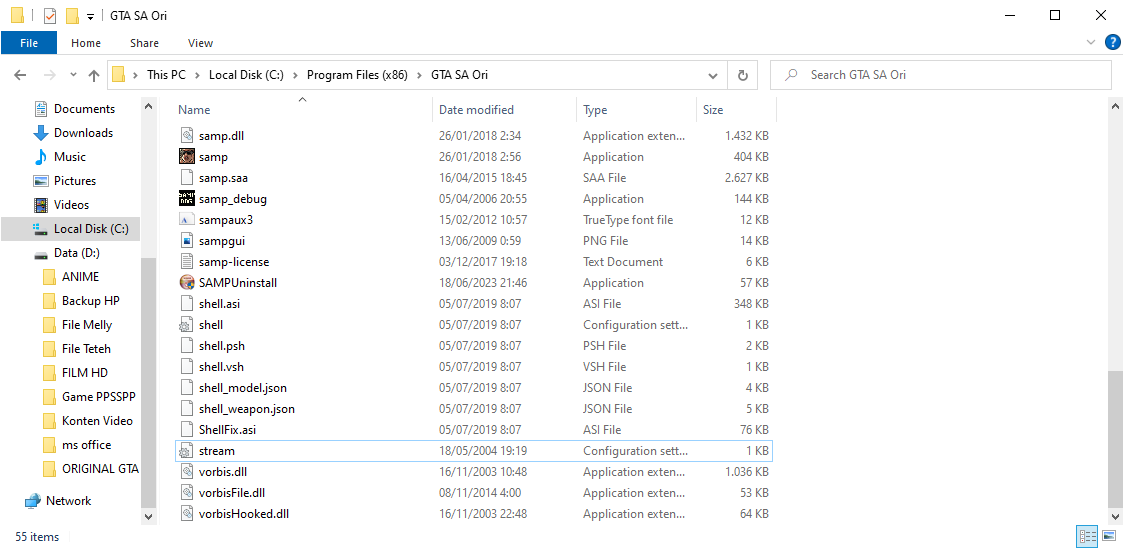Click the samp_debug application icon
The width and height of the screenshot is (1123, 548).
click(186, 198)
